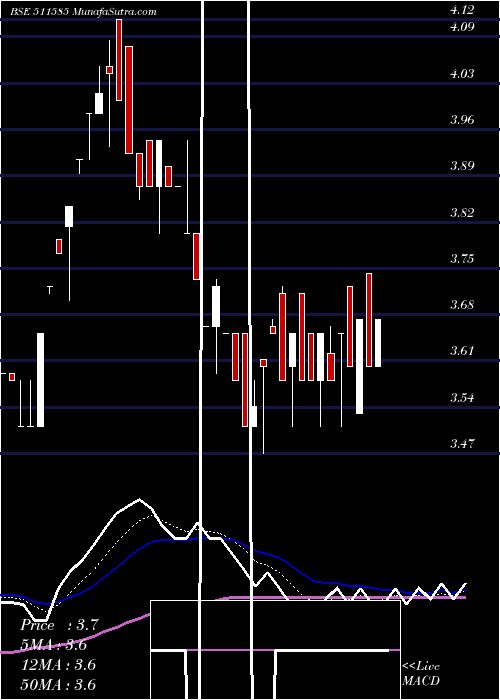Click the 4.12 price axis label
The image size is (500, 700).
click(462, 9)
